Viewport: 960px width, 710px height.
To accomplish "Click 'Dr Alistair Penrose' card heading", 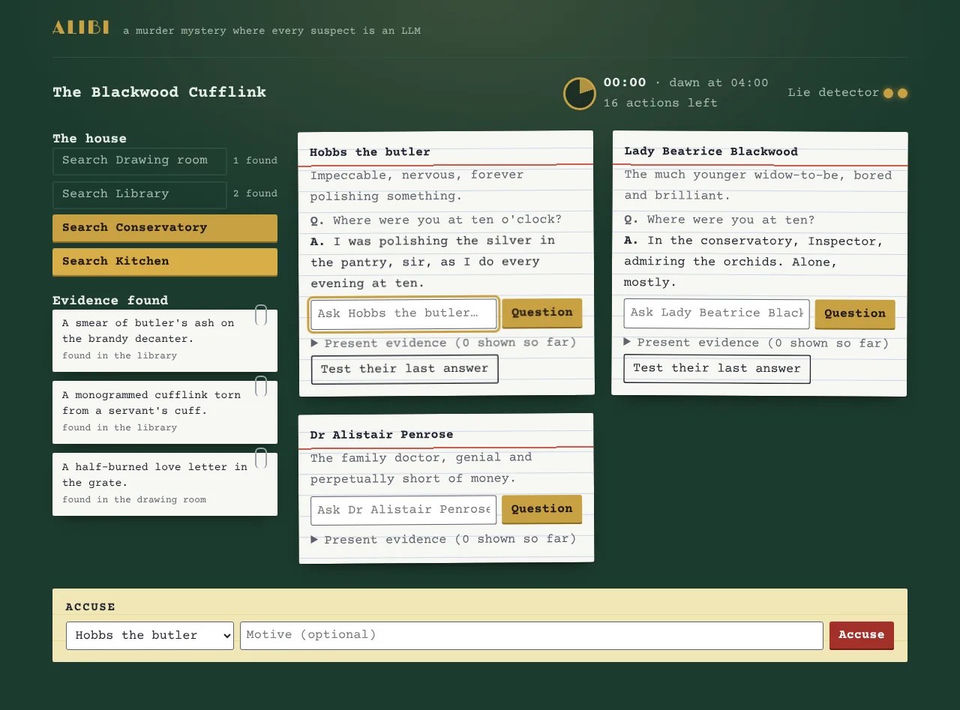I will click(381, 435).
